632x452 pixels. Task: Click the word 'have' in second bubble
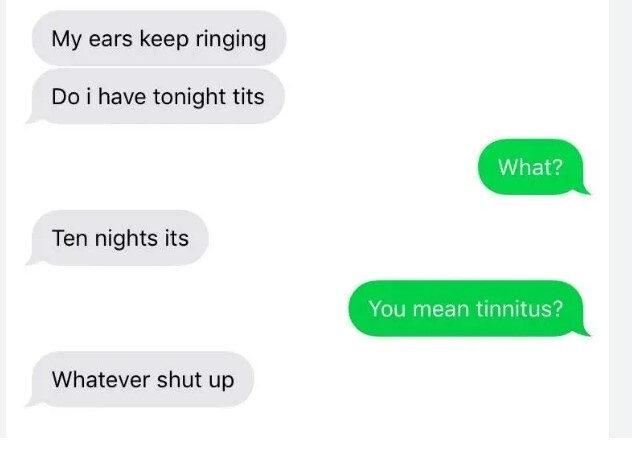coord(122,97)
